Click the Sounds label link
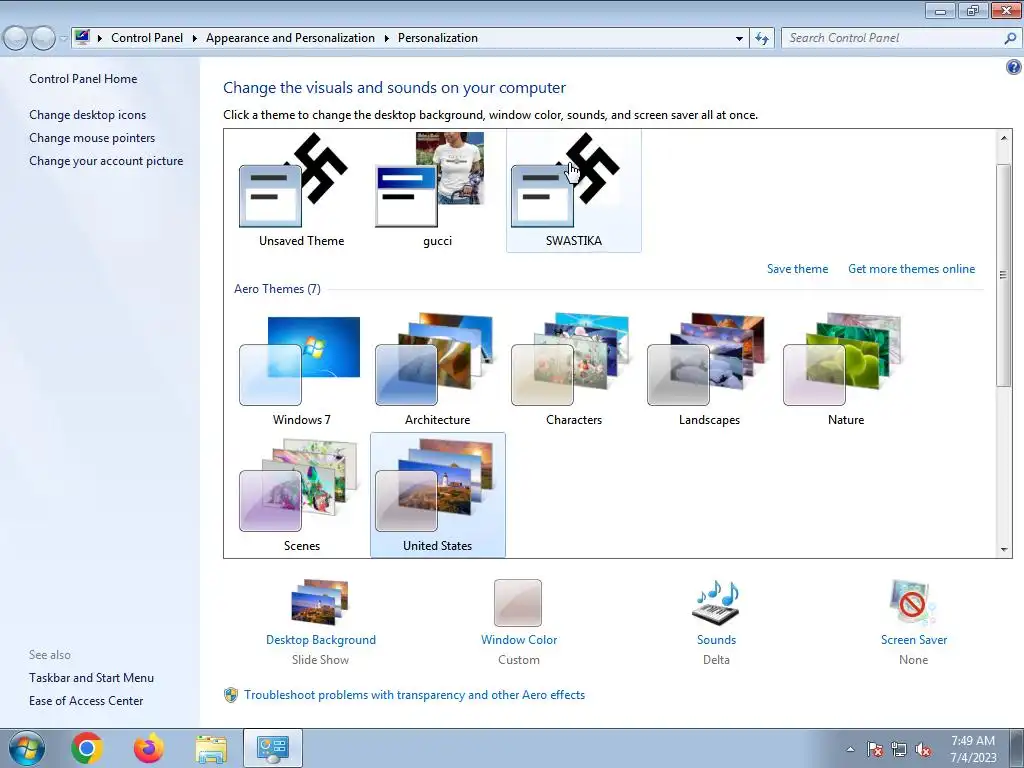The height and width of the screenshot is (768, 1024). 716,640
